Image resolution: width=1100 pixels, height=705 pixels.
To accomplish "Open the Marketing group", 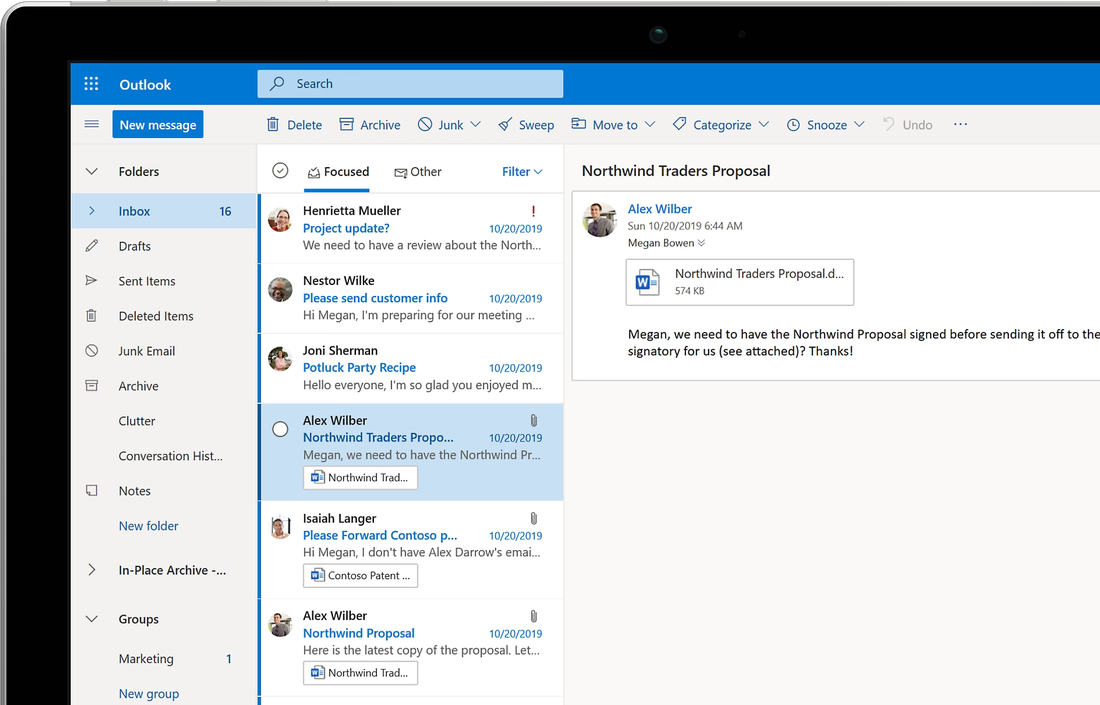I will tap(146, 659).
